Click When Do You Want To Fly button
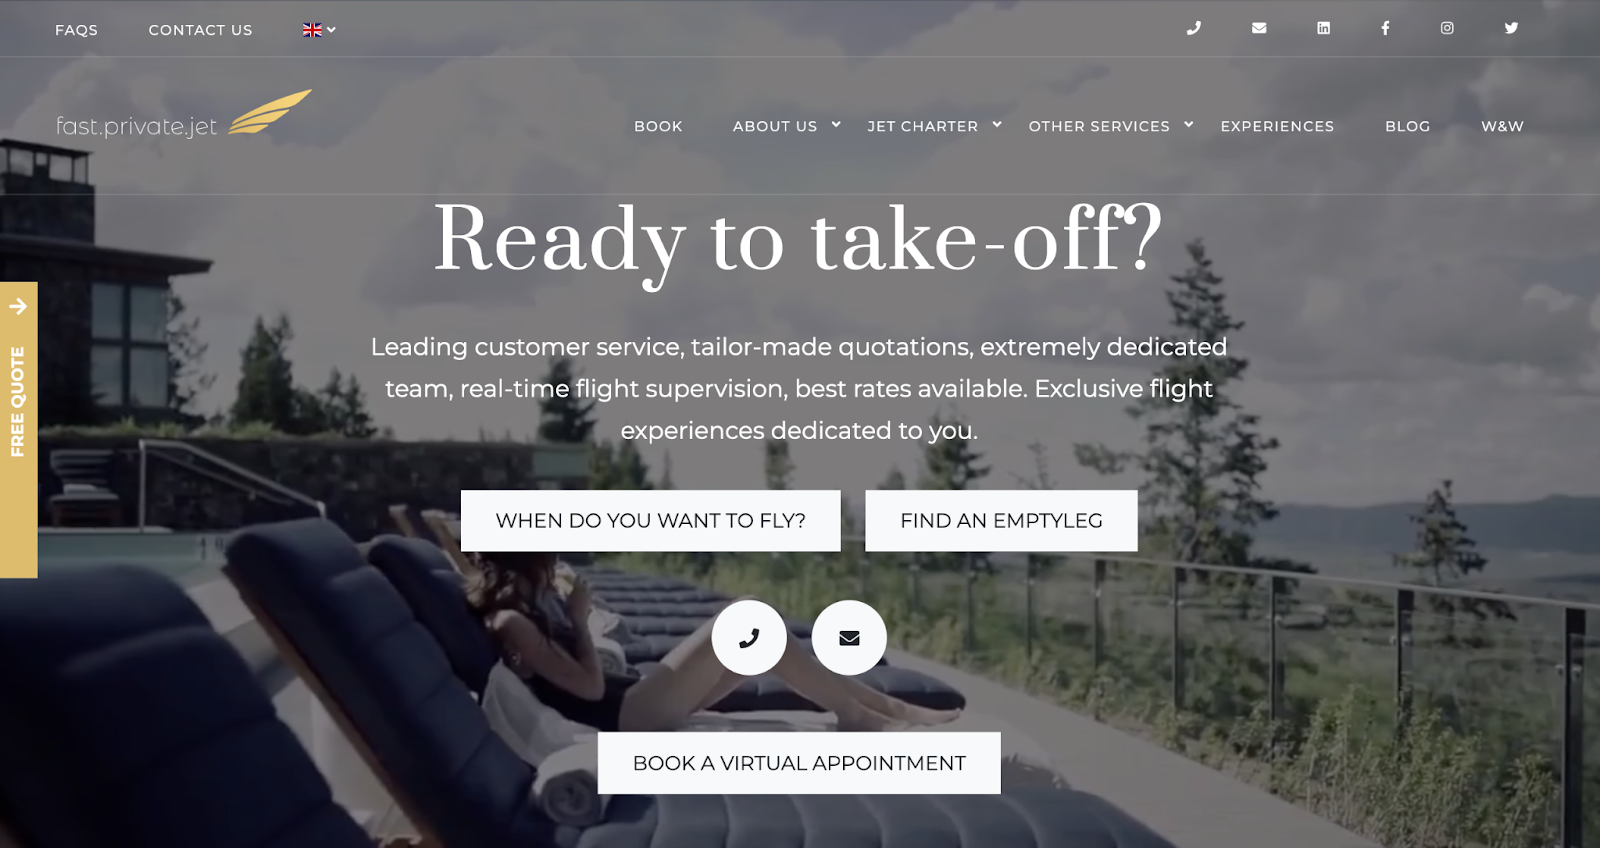Image resolution: width=1600 pixels, height=848 pixels. [x=651, y=521]
